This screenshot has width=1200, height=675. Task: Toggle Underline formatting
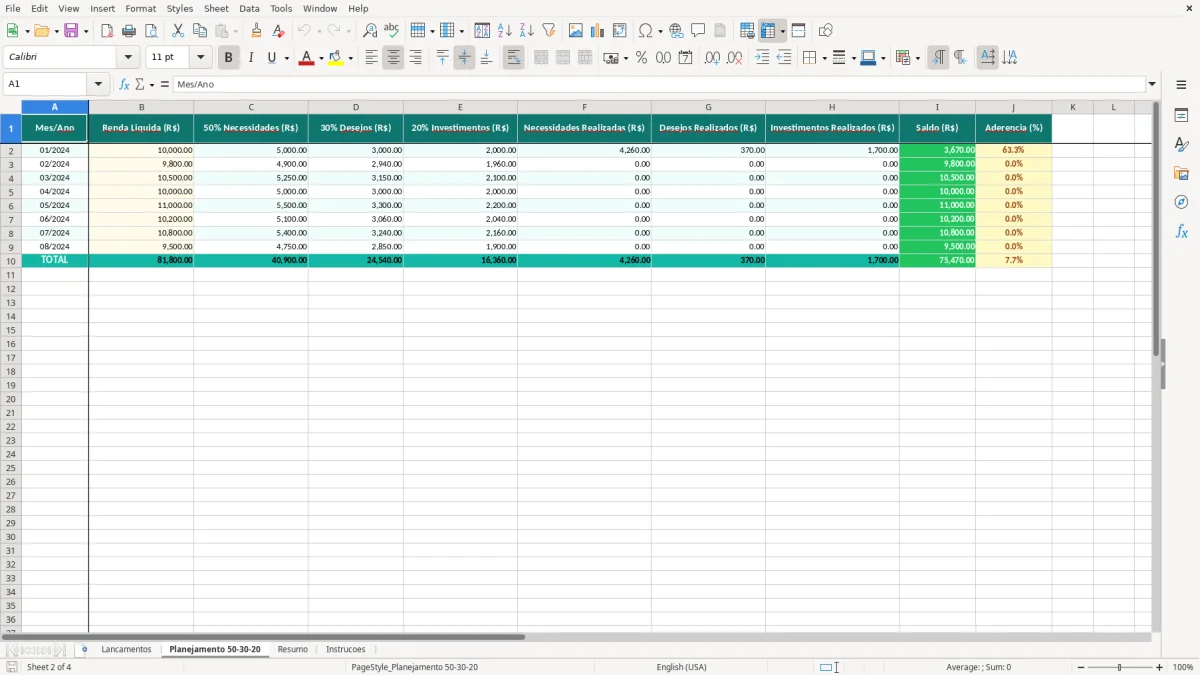click(x=271, y=58)
